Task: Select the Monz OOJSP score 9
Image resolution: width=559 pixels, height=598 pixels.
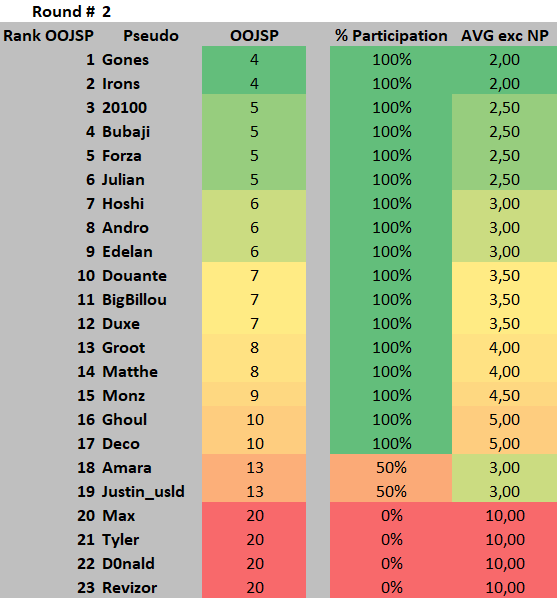Action: click(x=254, y=396)
